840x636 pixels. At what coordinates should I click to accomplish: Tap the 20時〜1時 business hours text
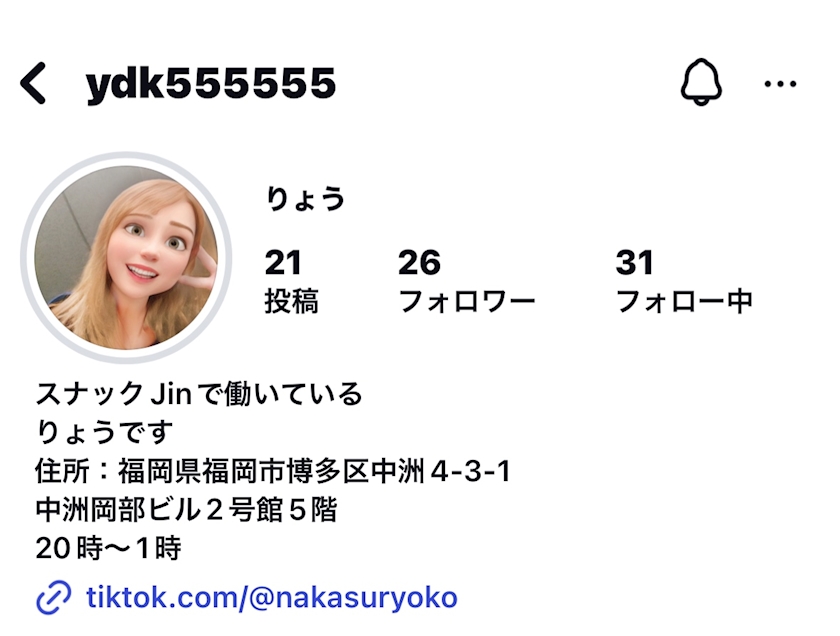[108, 548]
